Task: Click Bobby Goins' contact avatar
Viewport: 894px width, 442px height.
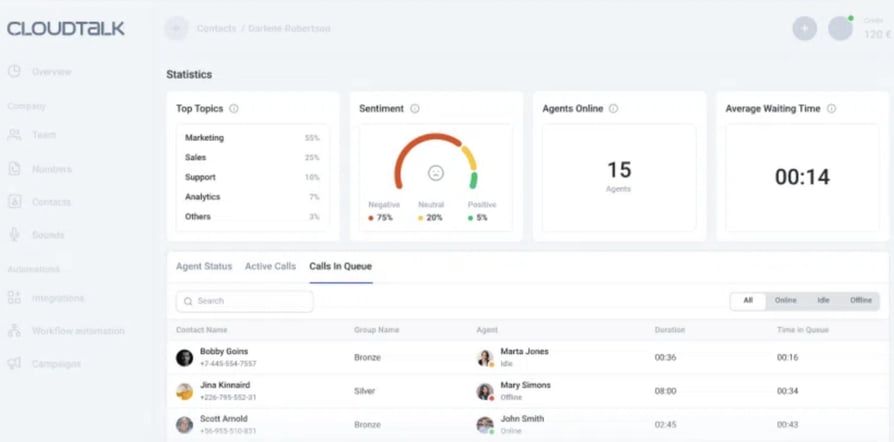Action: pos(184,358)
